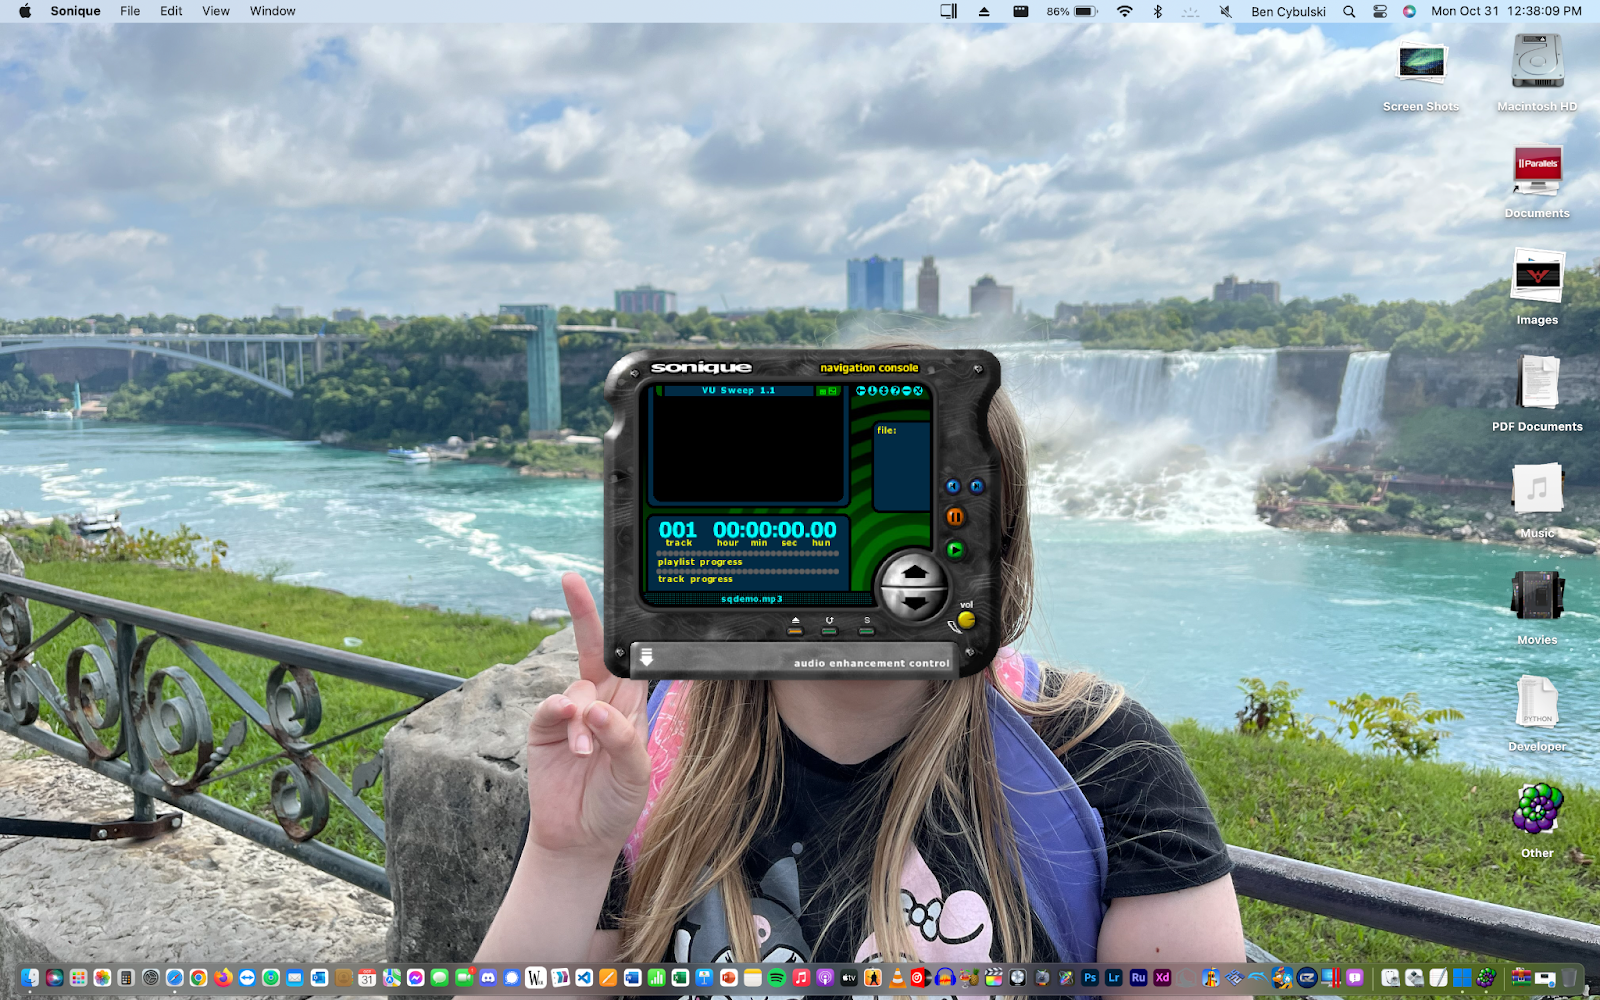Viewport: 1600px width, 1000px height.
Task: Click the second green visualizer mode button
Action: (x=833, y=391)
